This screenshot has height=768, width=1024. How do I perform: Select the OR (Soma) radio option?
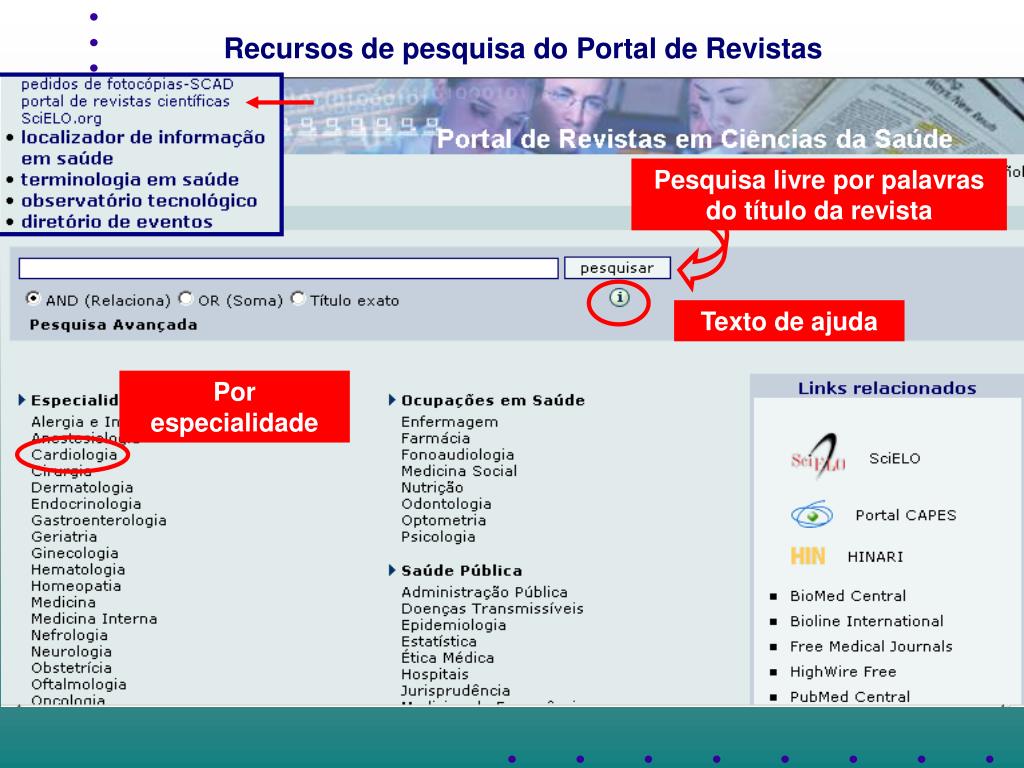pos(186,298)
